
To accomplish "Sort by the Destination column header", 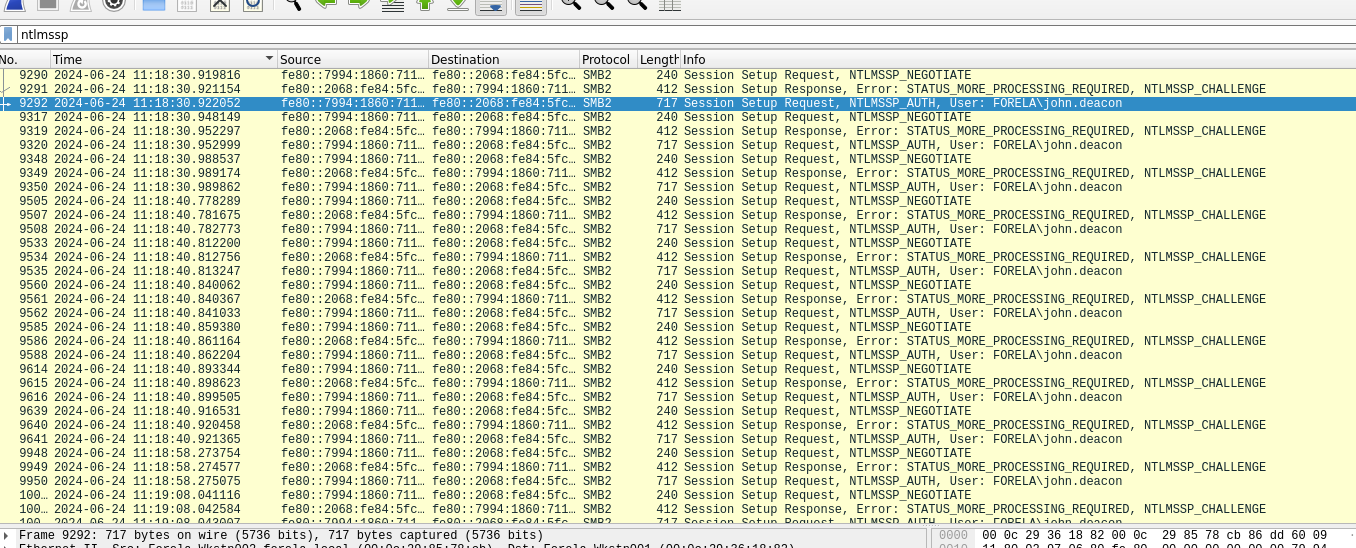I will [504, 60].
